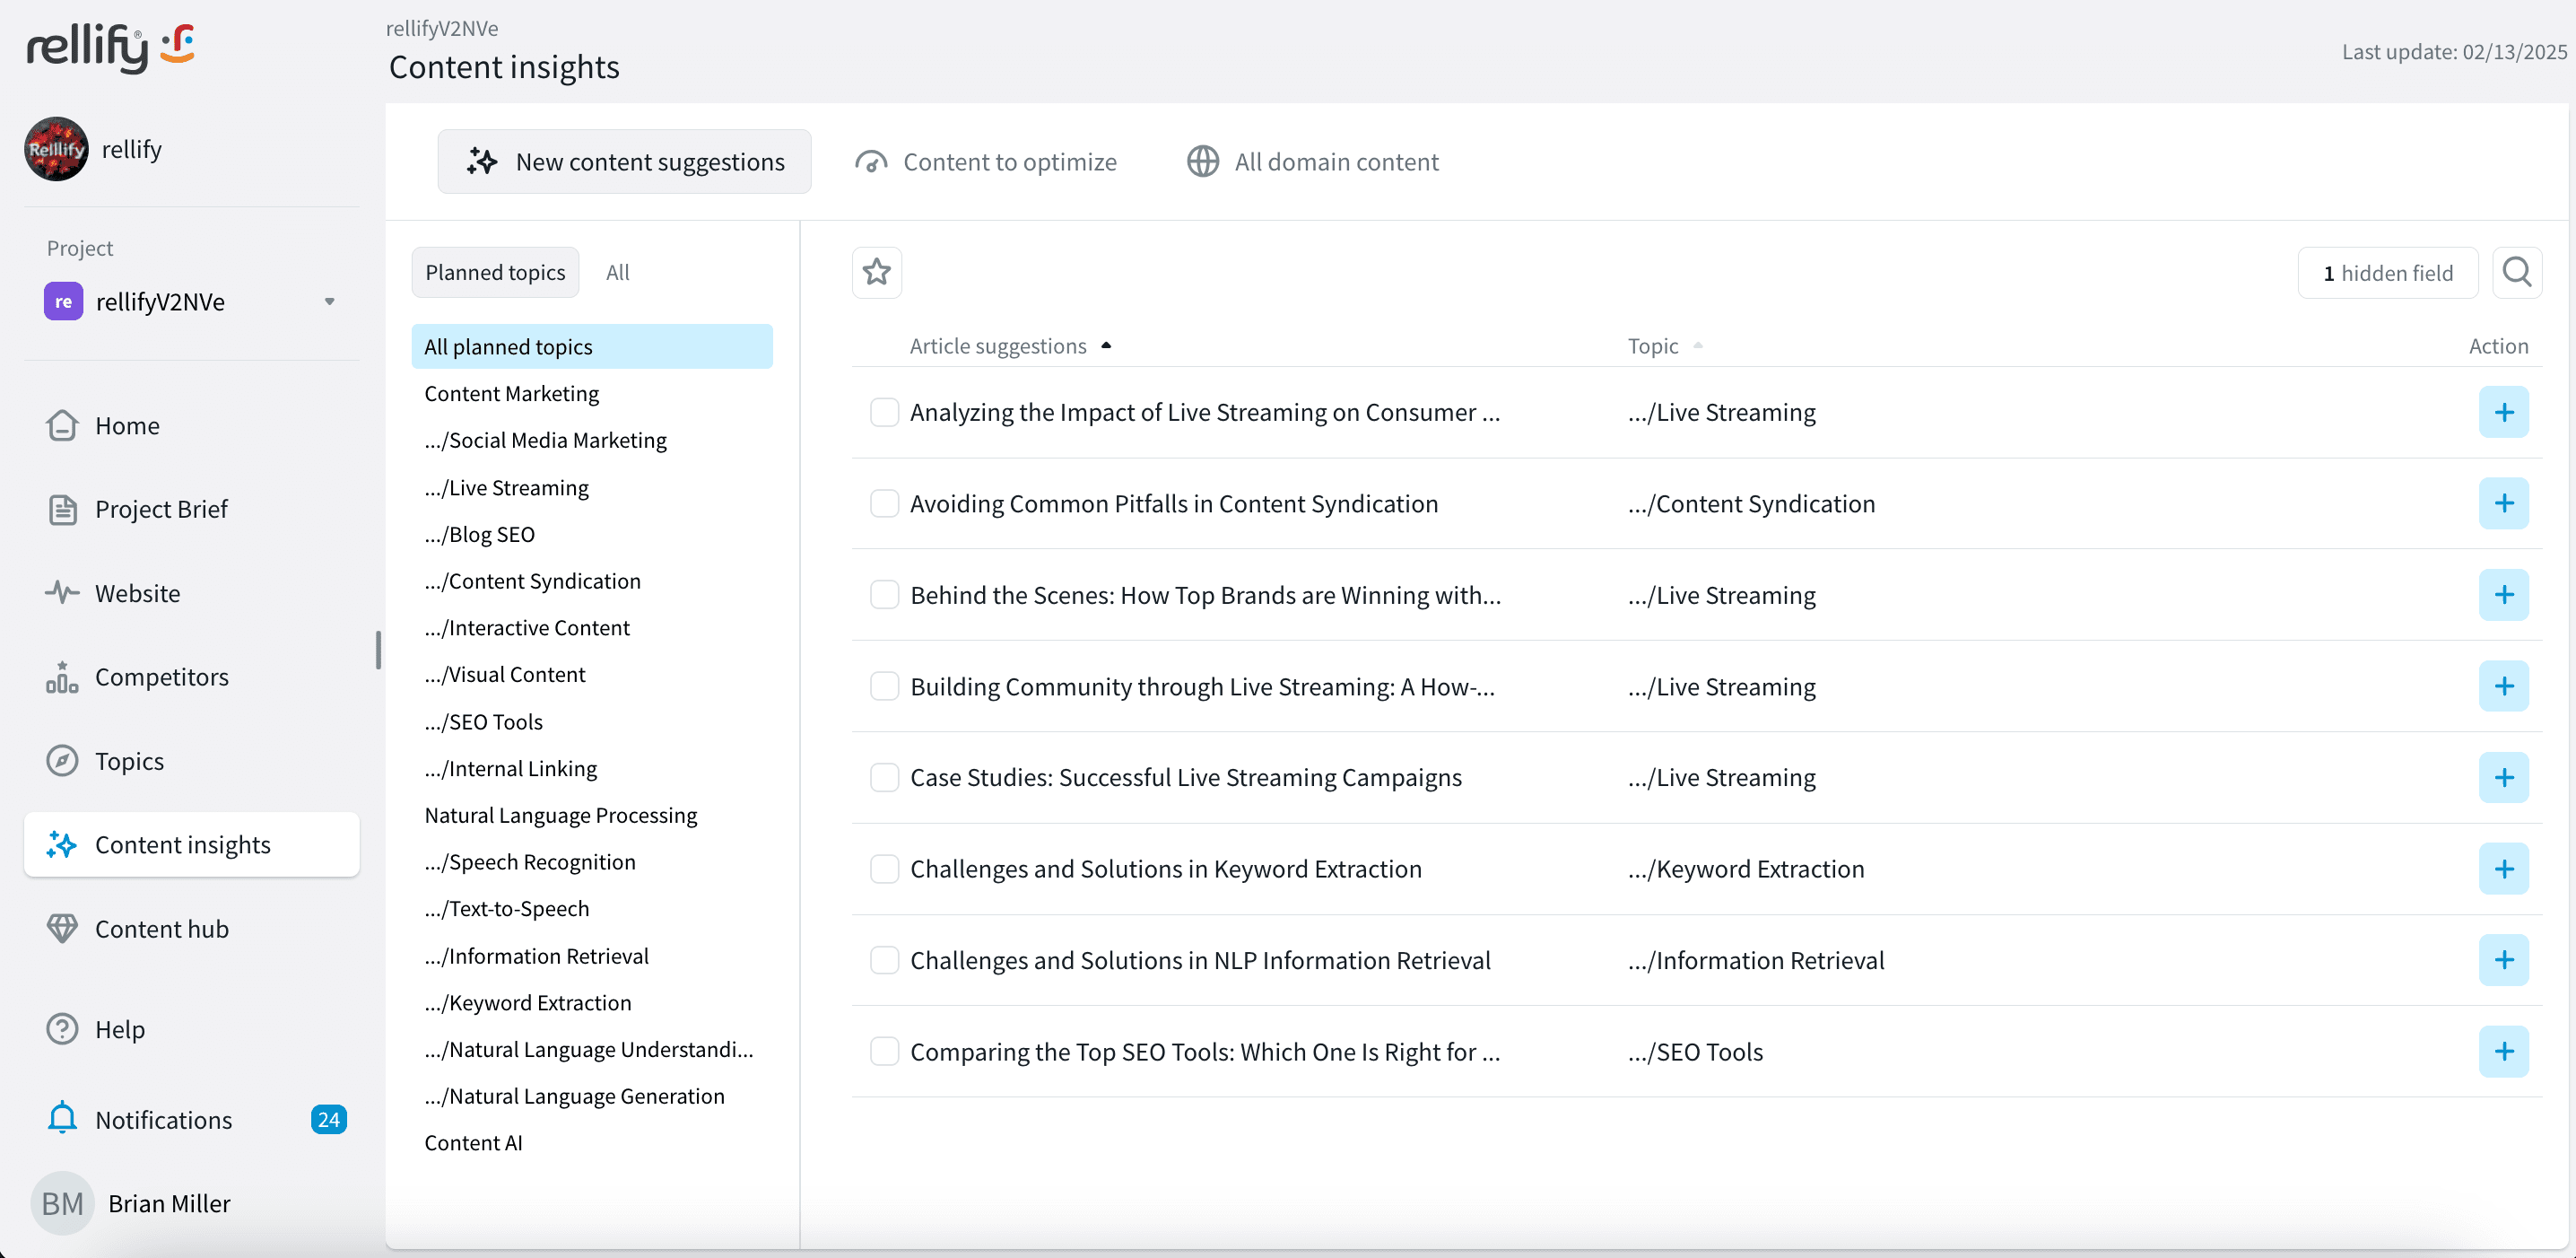This screenshot has width=2576, height=1258.
Task: Go to Content hub in sidebar
Action: click(161, 929)
